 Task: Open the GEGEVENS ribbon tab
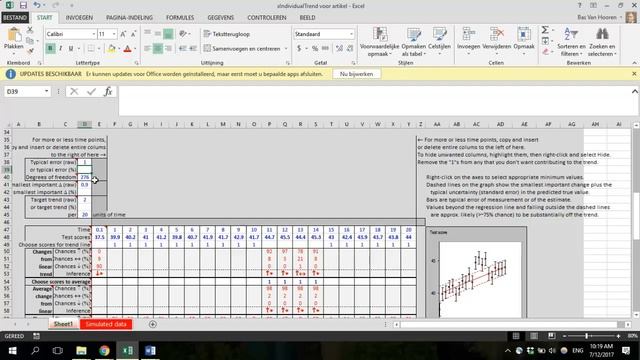coord(220,18)
